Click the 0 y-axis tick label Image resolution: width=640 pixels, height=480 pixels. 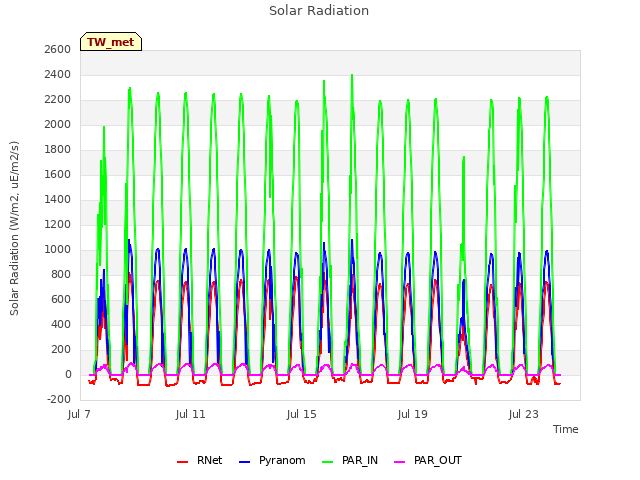(68, 375)
